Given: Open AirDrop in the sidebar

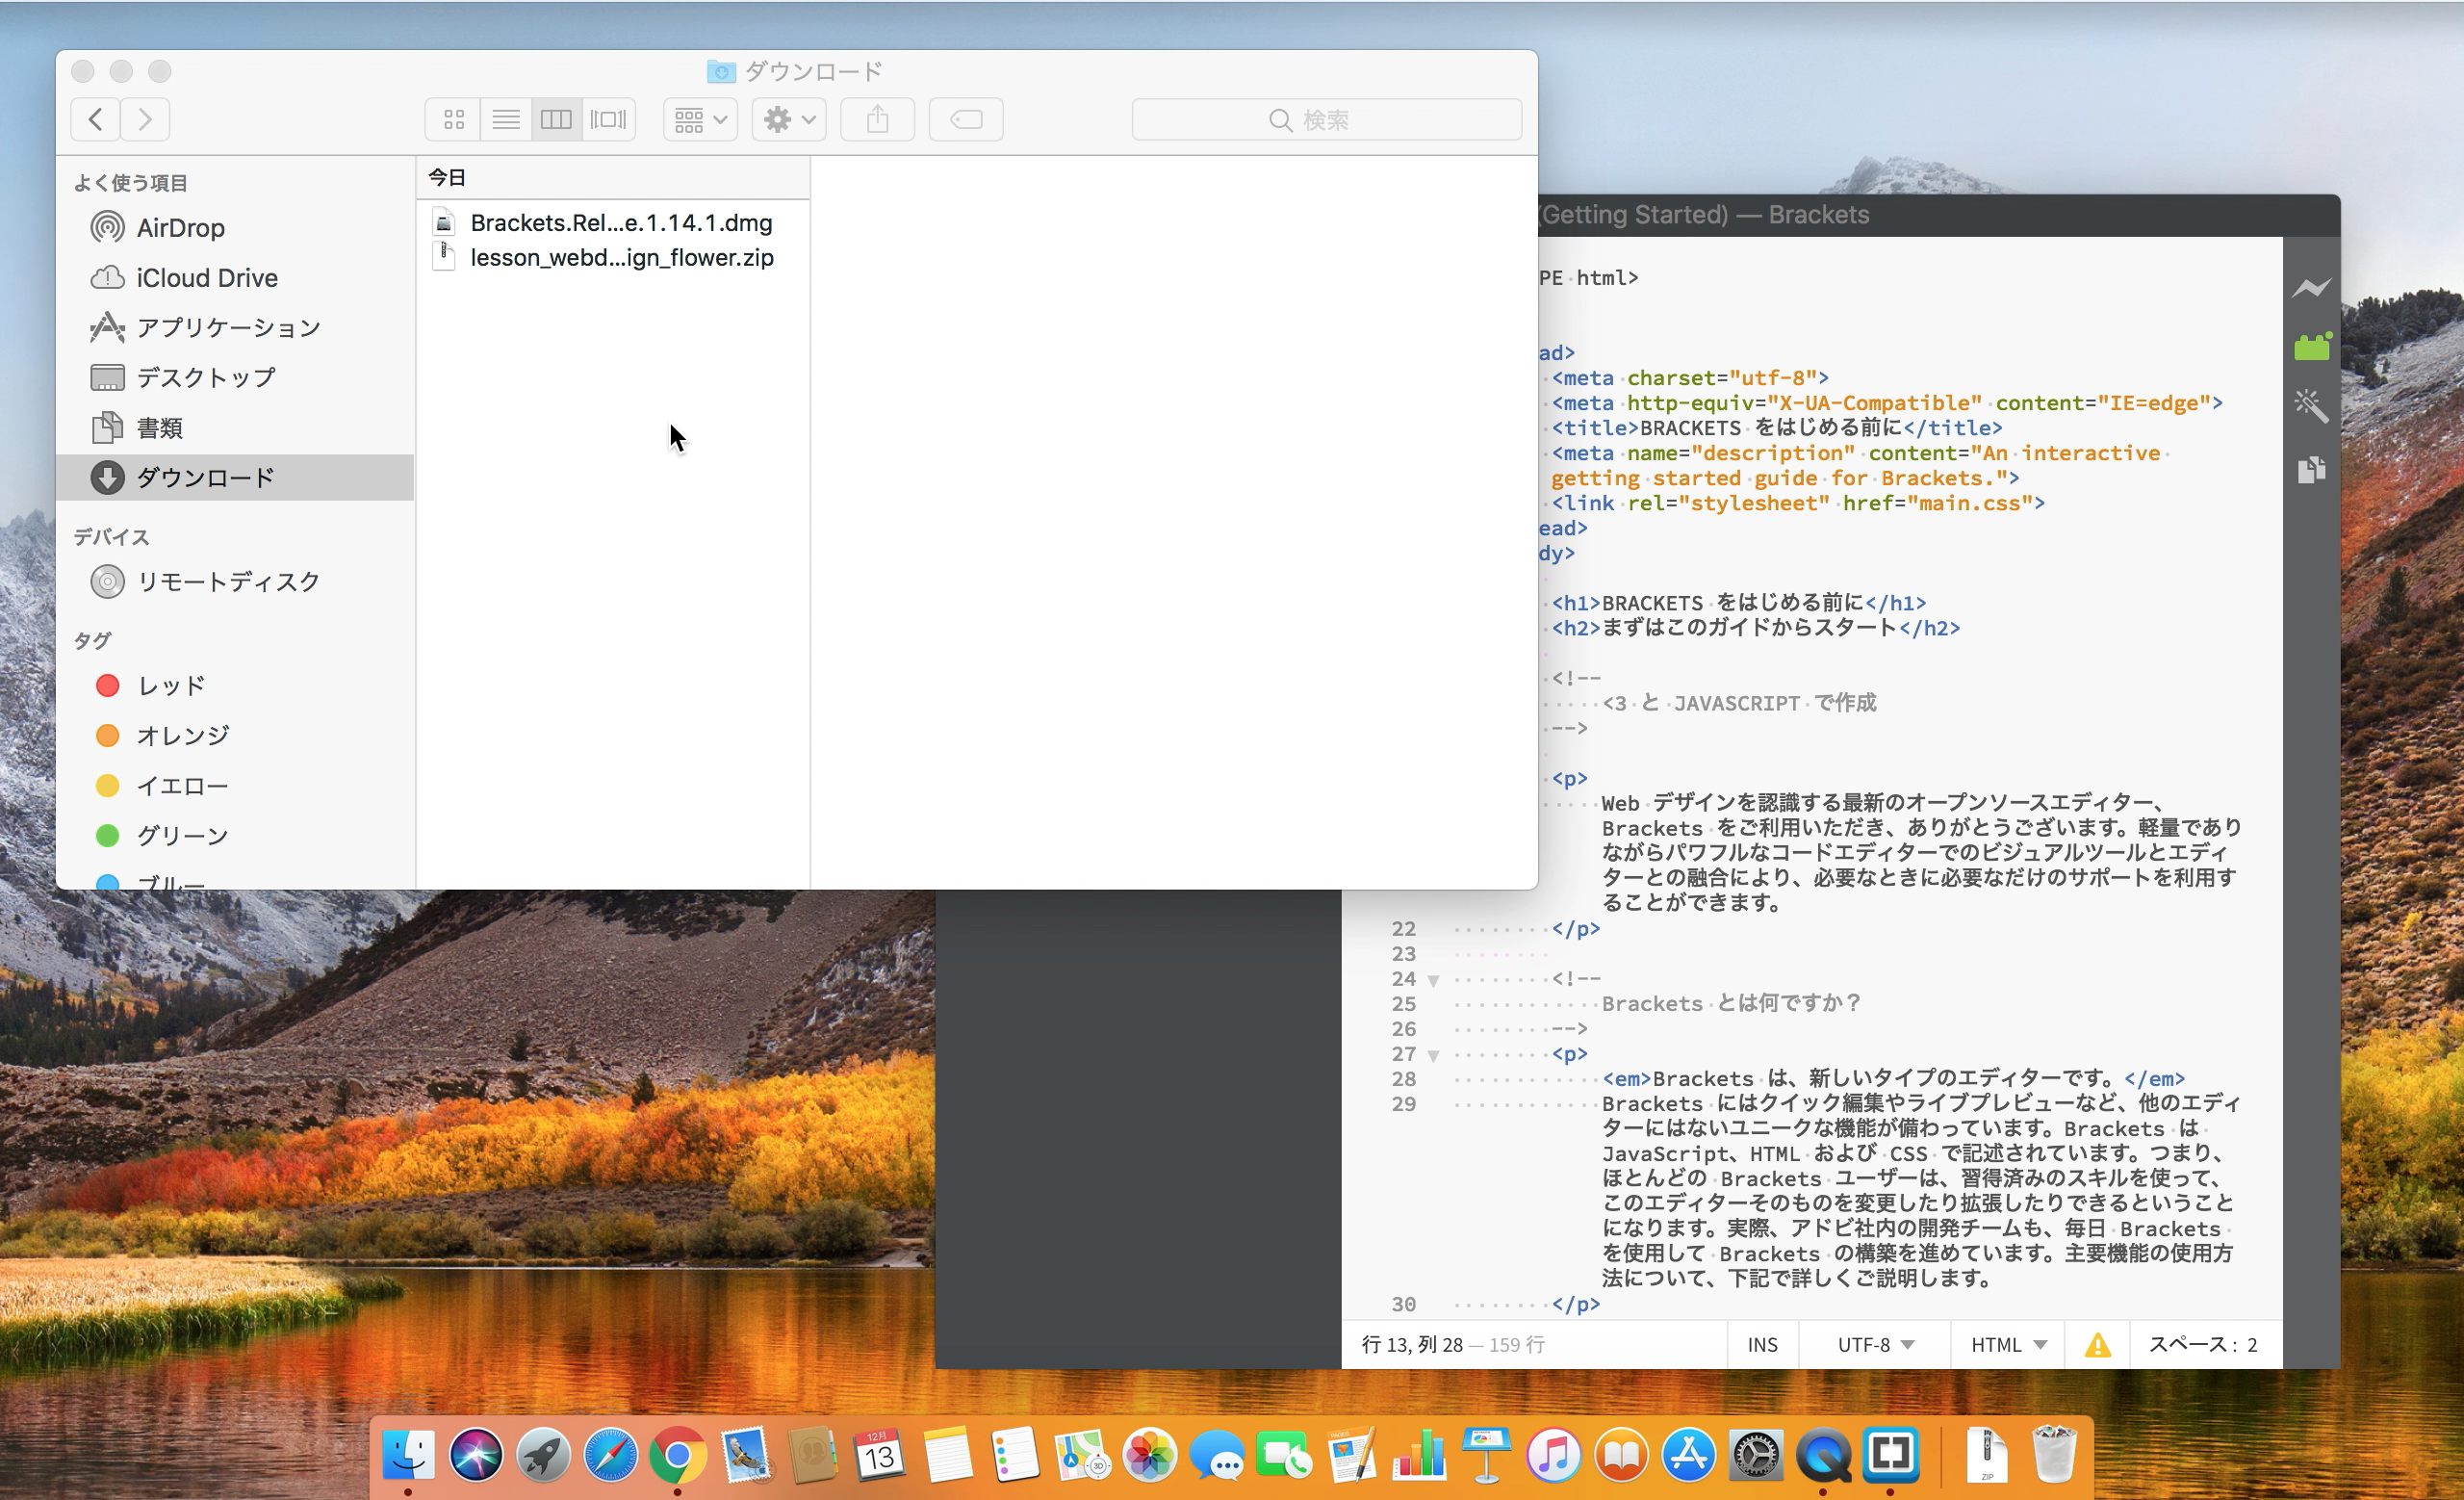Looking at the screenshot, I should pyautogui.click(x=236, y=227).
